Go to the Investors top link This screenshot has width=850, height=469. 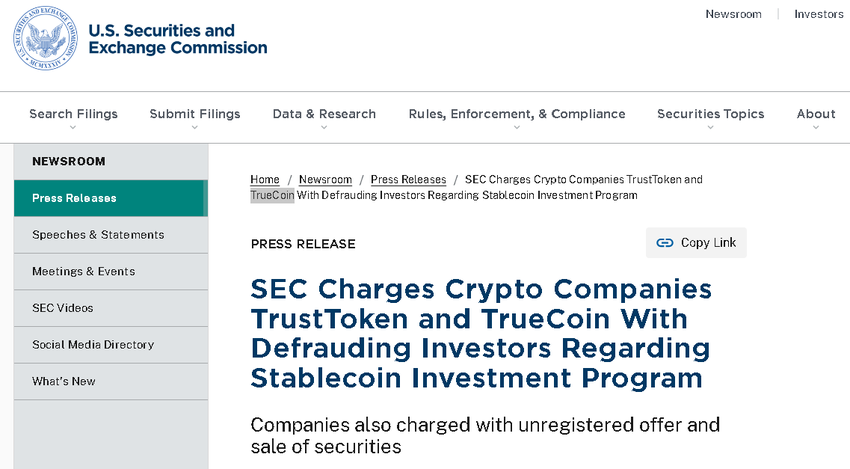click(x=818, y=14)
